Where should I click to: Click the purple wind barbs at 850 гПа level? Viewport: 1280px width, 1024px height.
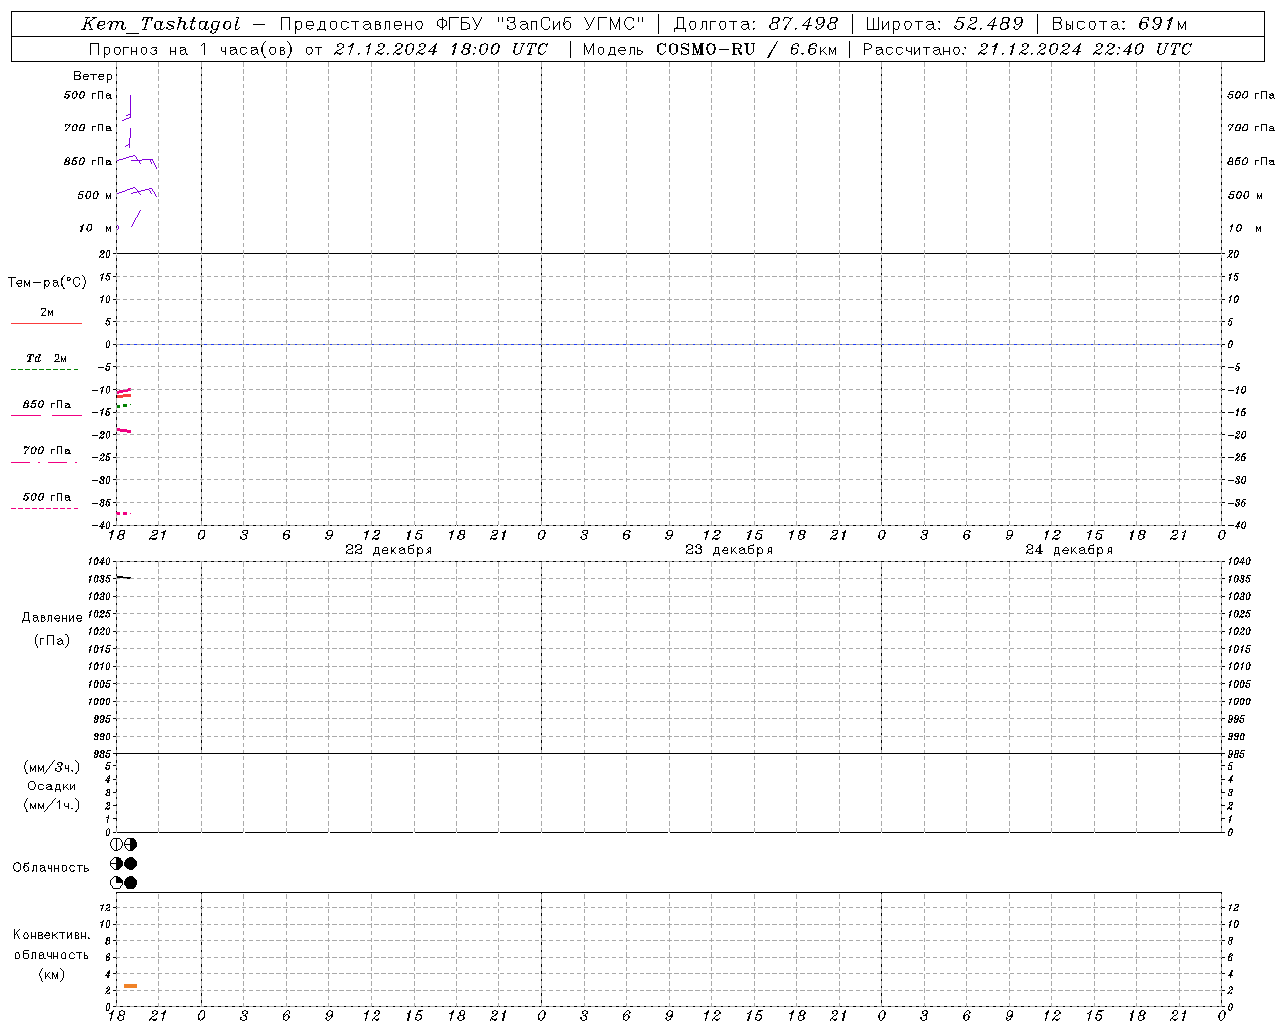pyautogui.click(x=137, y=161)
